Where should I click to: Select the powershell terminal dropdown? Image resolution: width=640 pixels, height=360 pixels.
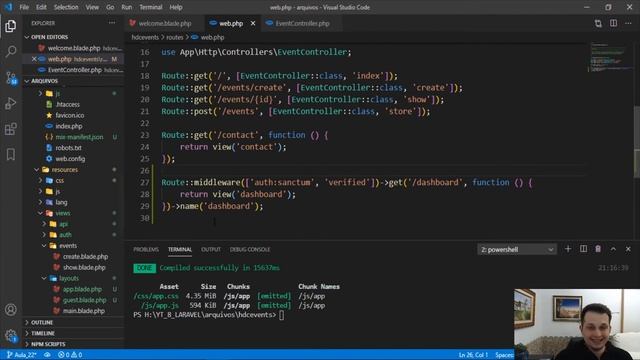[x=517, y=249]
